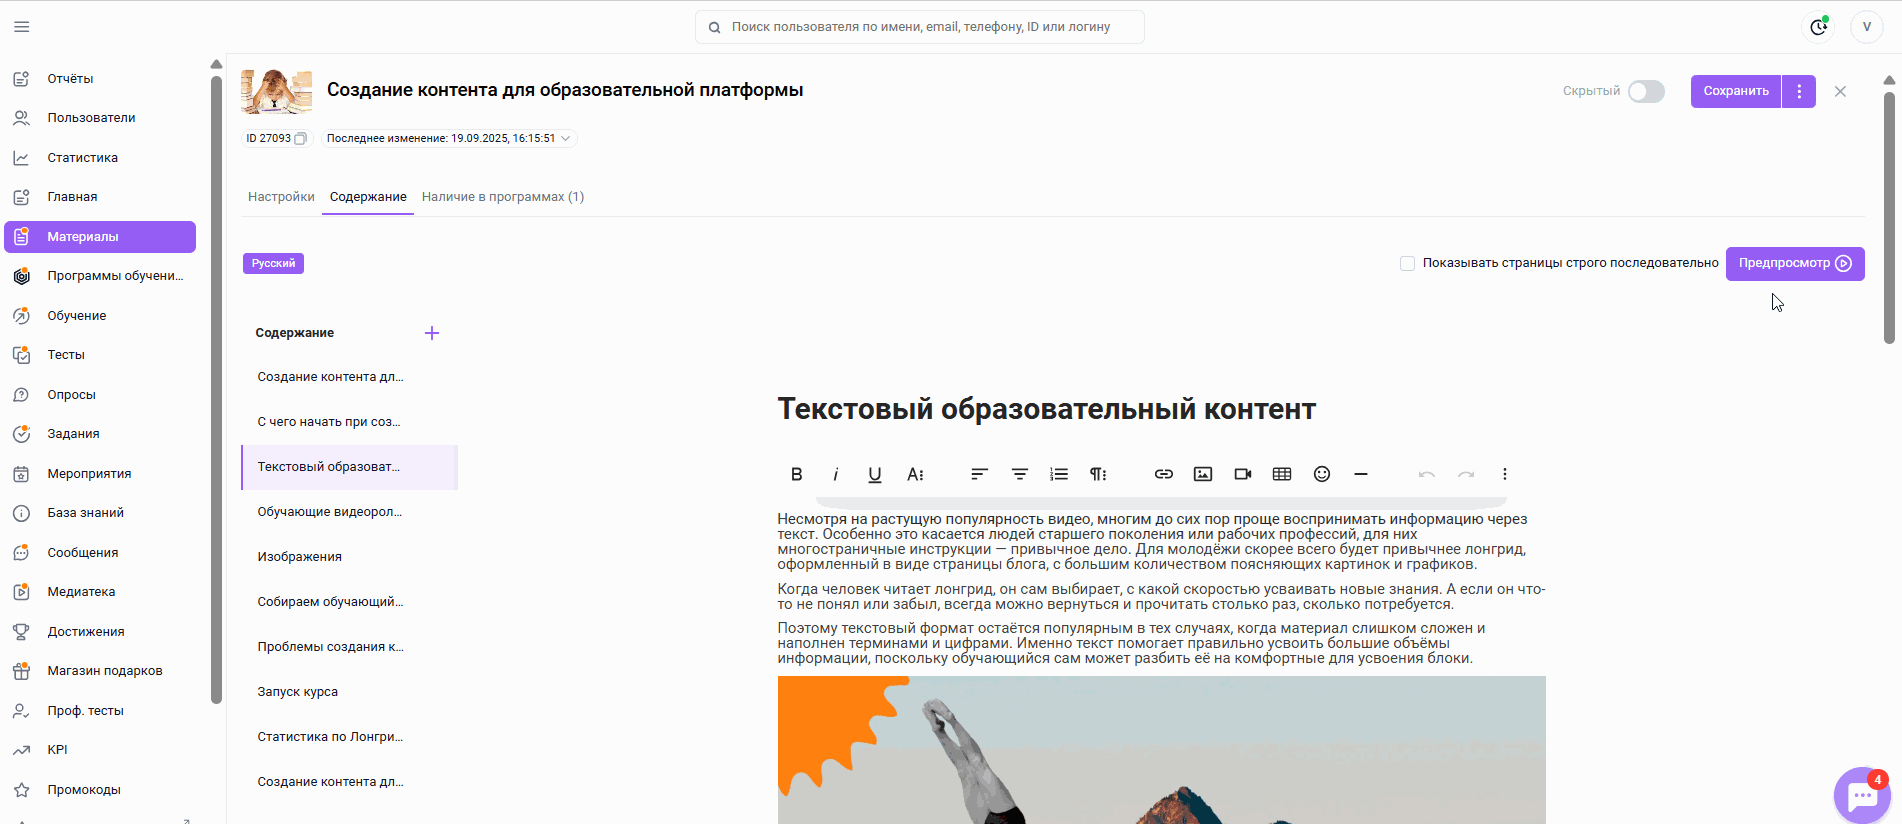Open the support chat bubble
This screenshot has height=824, width=1902.
coord(1862,796)
